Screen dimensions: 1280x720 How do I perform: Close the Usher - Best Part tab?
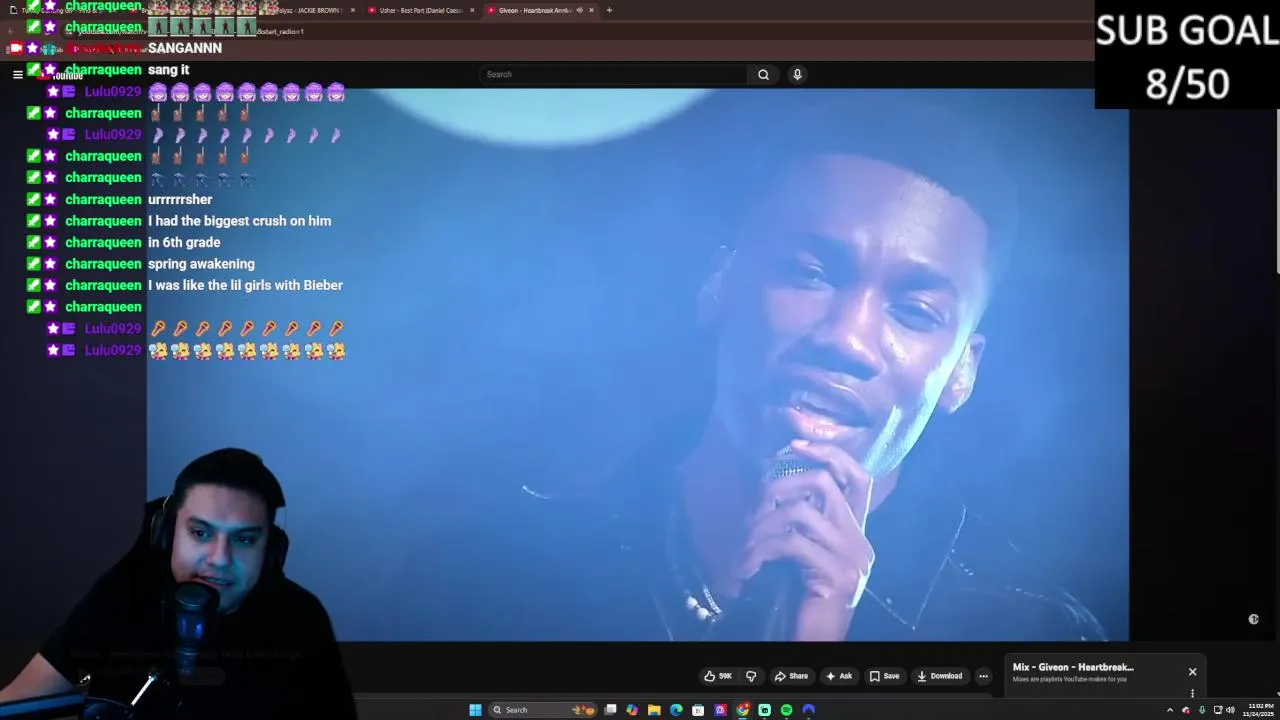[x=471, y=10]
